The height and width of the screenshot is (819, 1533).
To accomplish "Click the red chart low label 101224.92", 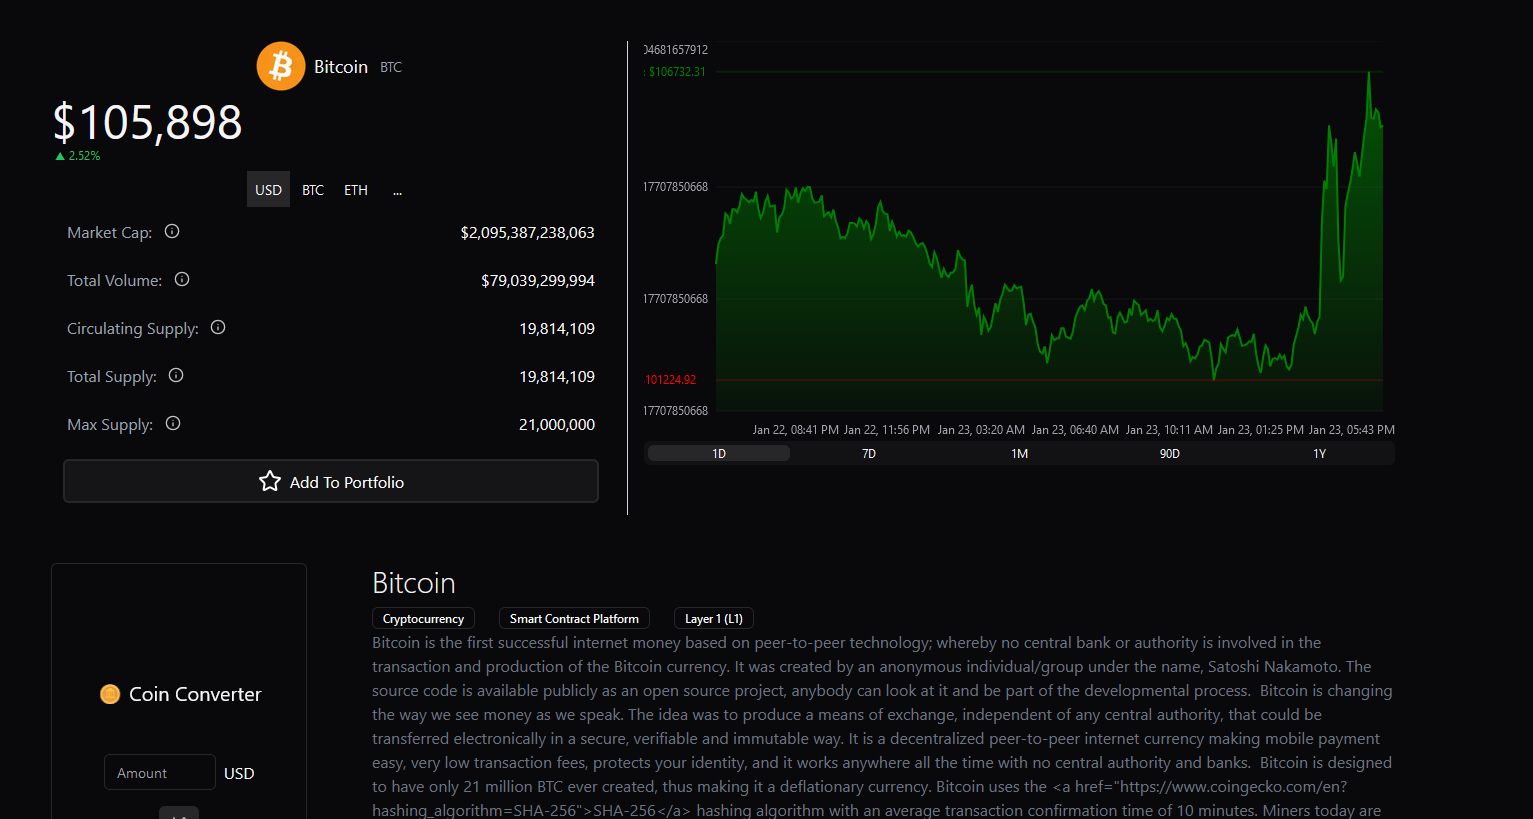I will point(670,380).
